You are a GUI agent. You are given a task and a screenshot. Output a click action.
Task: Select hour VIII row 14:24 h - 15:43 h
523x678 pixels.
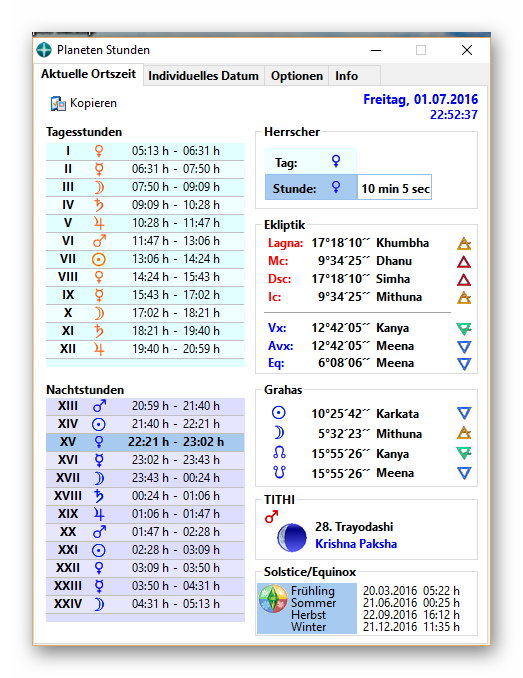tap(145, 277)
